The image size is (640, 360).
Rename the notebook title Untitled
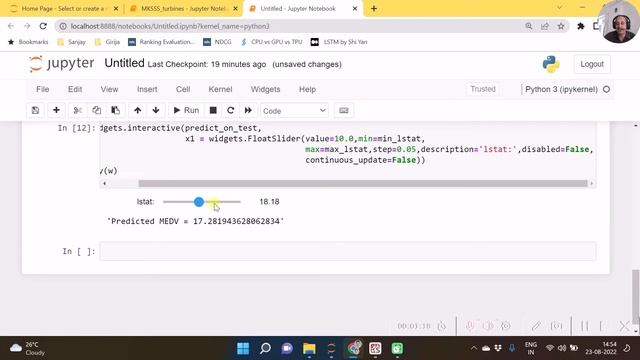coord(124,63)
